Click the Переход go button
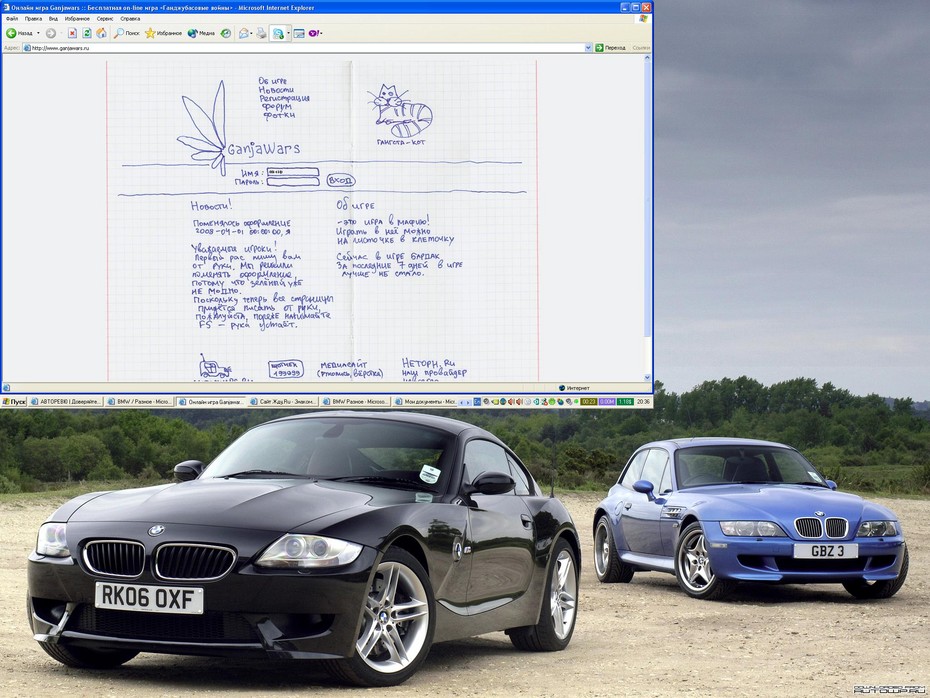The height and width of the screenshot is (698, 930). [611, 48]
